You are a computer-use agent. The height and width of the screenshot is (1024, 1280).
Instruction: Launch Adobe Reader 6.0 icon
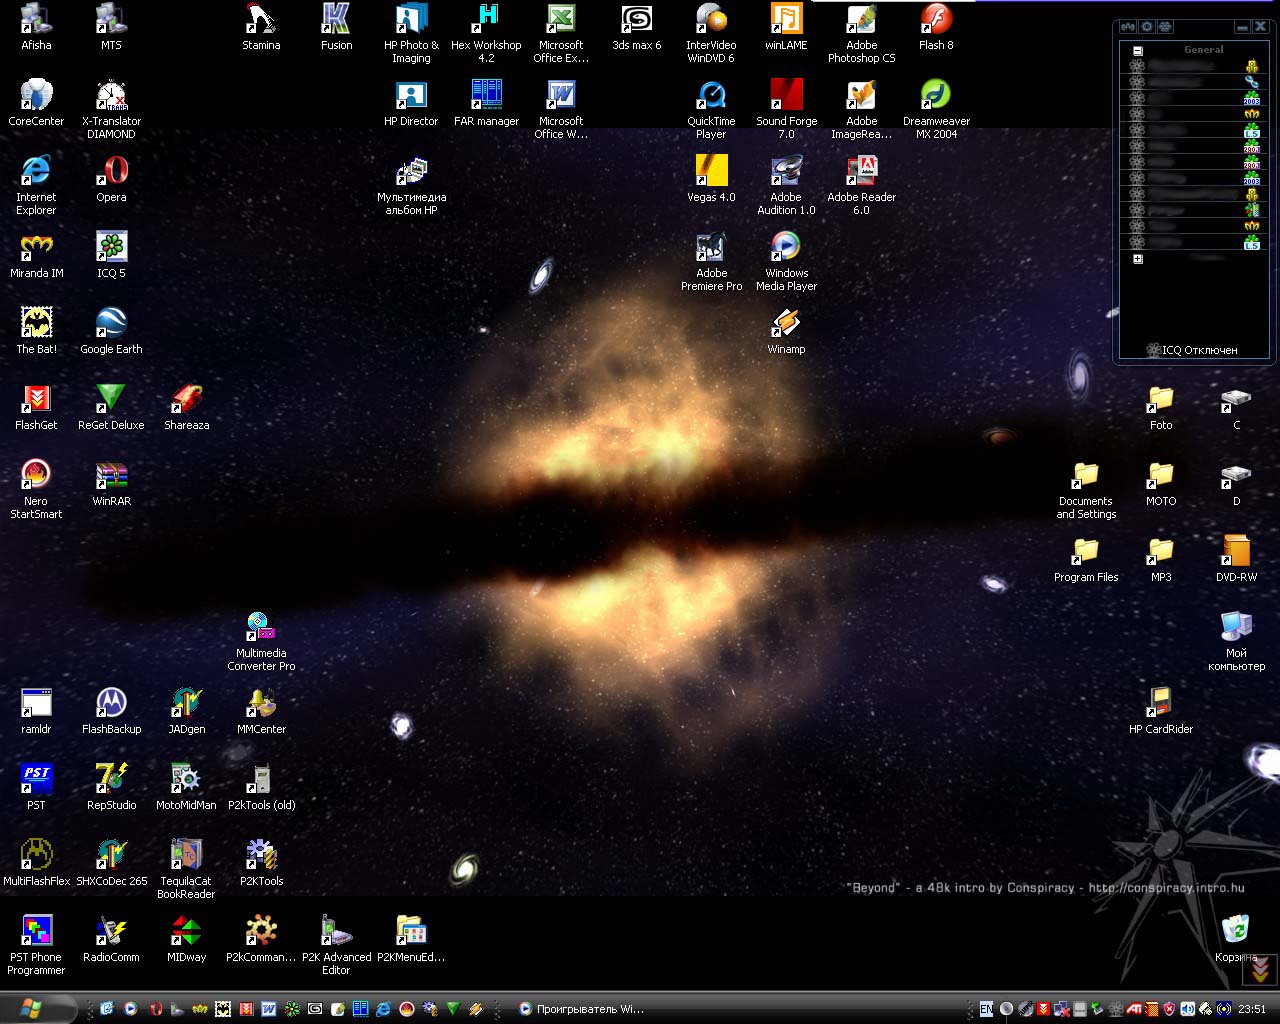coord(861,185)
